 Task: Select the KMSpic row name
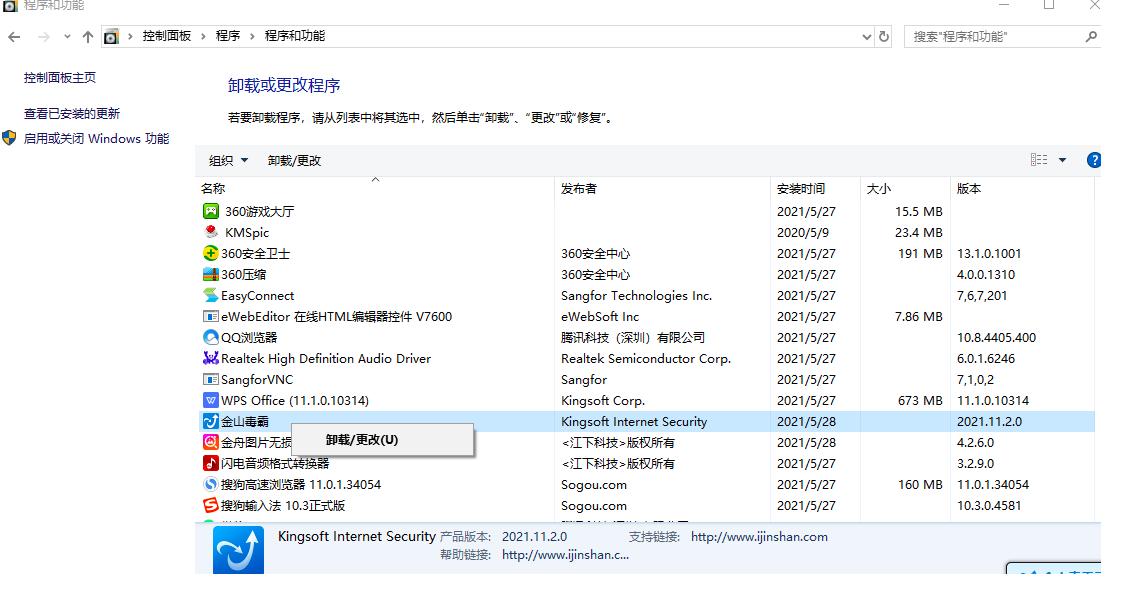(247, 232)
